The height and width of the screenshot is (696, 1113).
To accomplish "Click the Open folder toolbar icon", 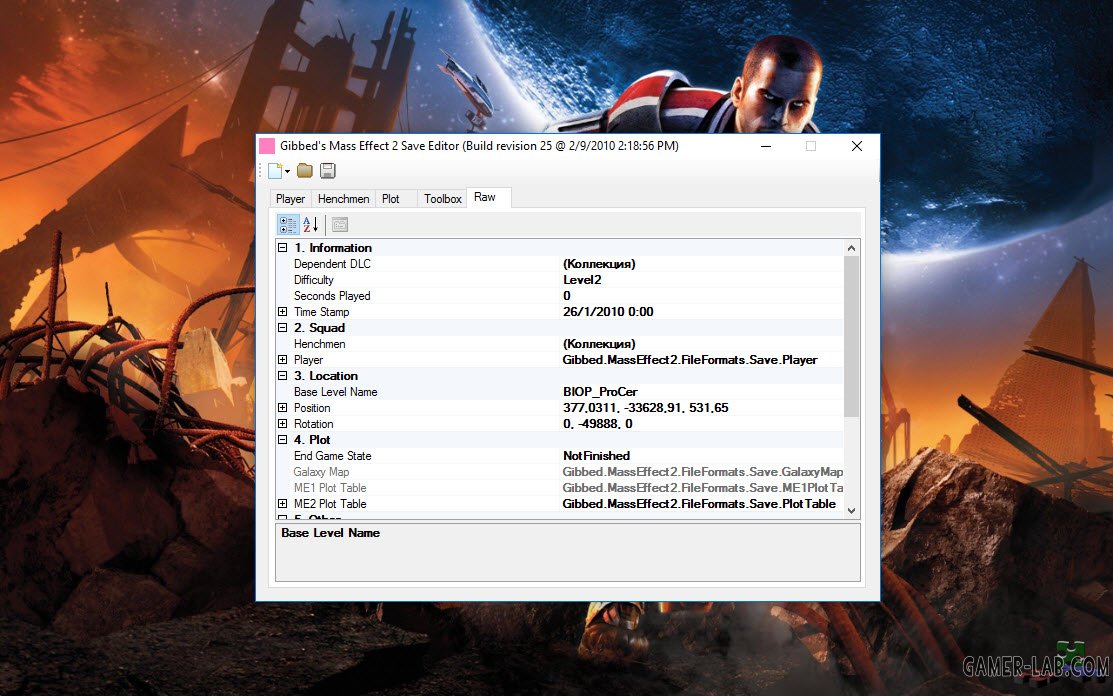I will 305,170.
